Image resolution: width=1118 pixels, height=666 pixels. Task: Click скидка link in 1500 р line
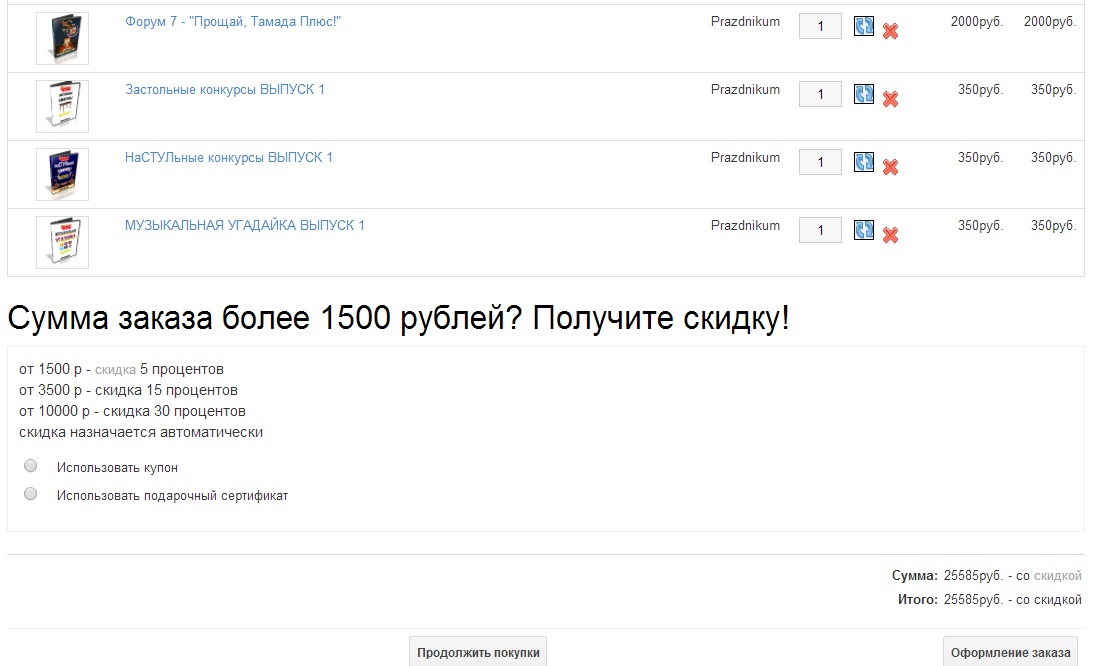pyautogui.click(x=116, y=369)
